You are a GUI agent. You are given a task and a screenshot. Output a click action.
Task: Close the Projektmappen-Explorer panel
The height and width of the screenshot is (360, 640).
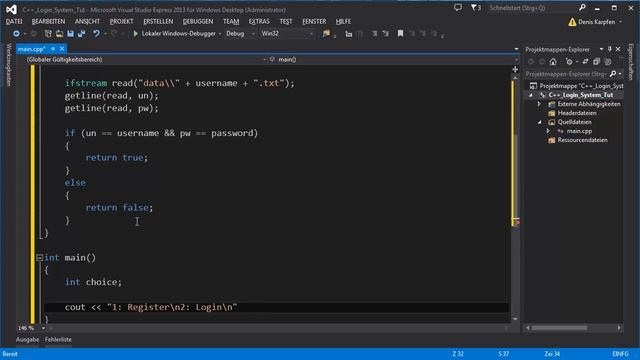(618, 49)
